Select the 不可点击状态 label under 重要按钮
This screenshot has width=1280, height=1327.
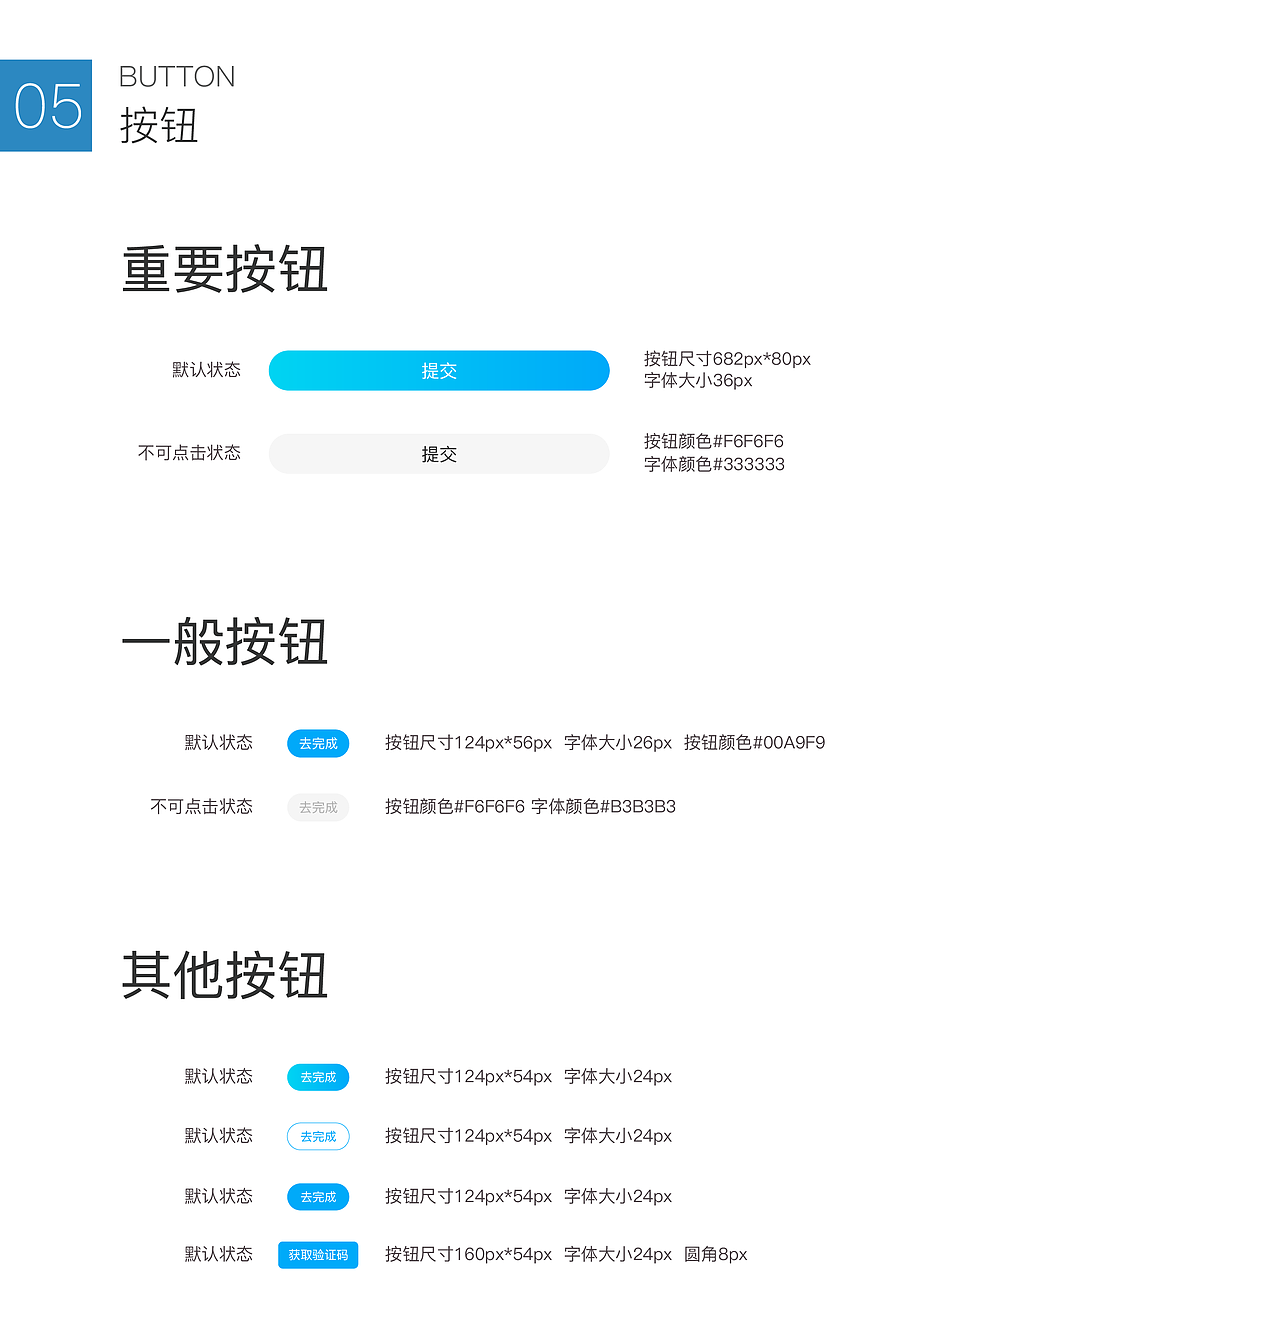[x=189, y=452]
